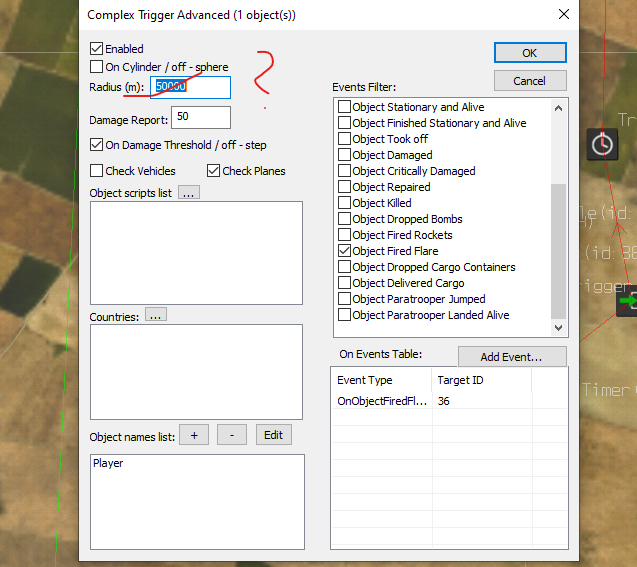Add object name with plus button

coord(194,435)
